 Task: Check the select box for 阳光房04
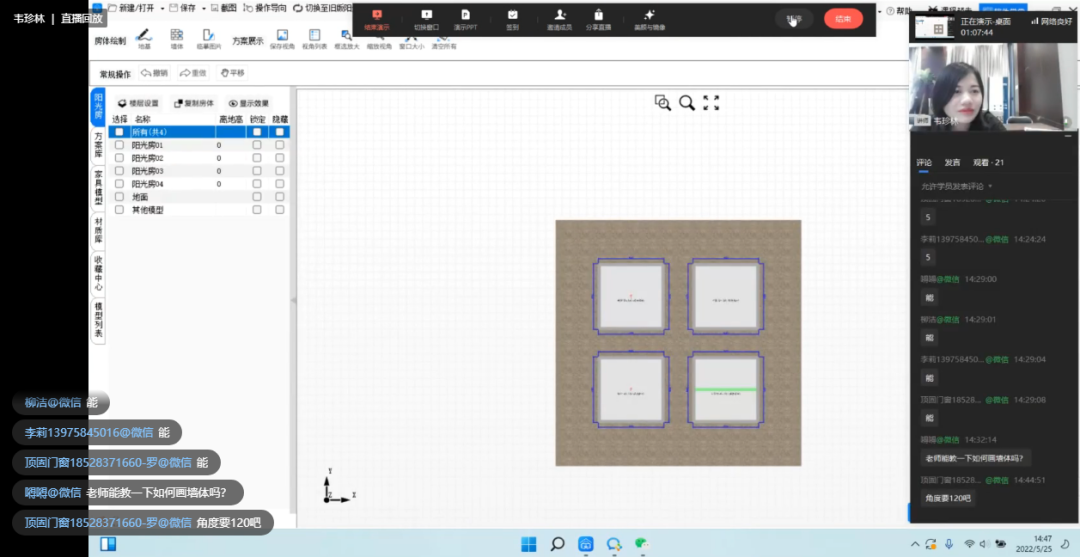119,184
